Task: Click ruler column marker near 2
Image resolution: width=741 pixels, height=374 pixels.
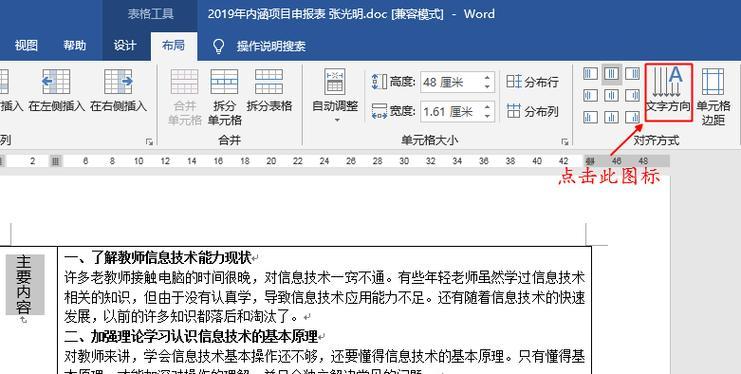Action: (x=56, y=161)
